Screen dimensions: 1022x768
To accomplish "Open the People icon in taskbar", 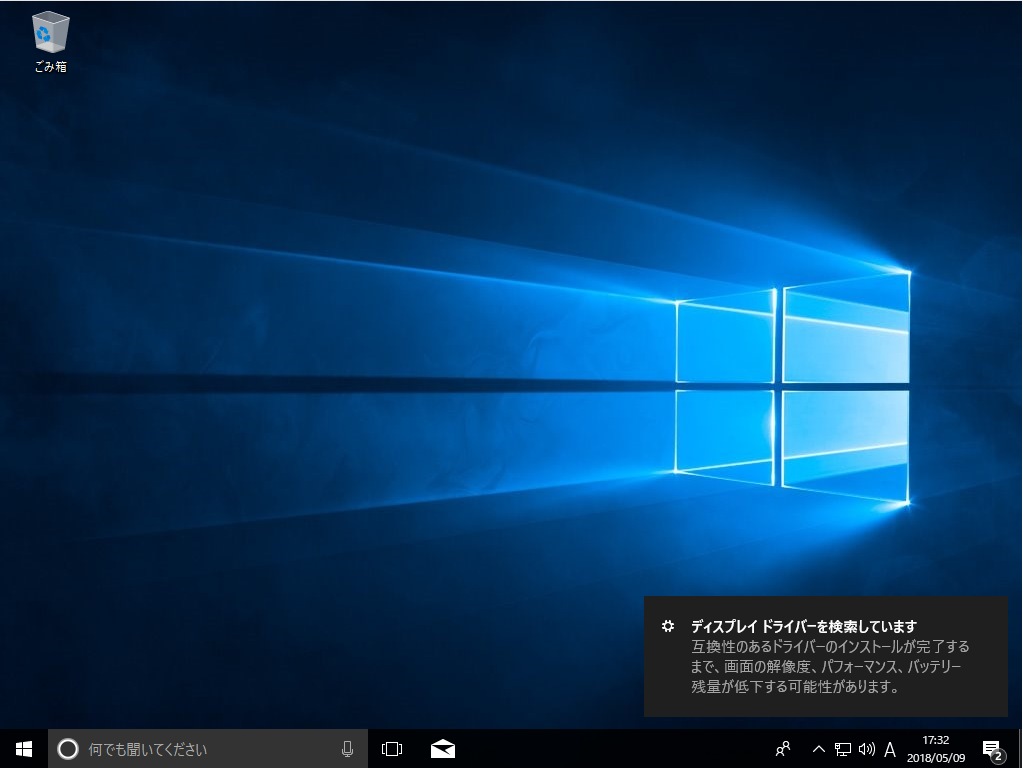I will 783,749.
